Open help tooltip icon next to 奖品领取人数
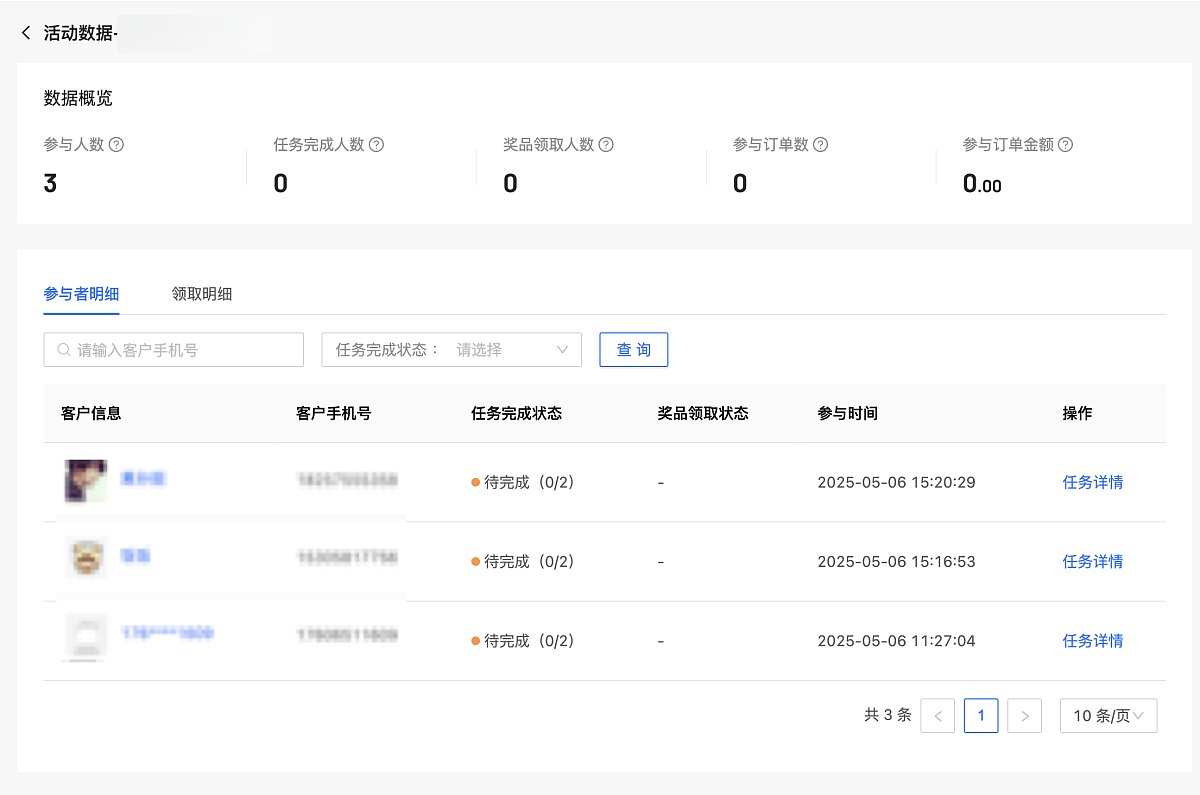Image resolution: width=1200 pixels, height=795 pixels. click(x=606, y=144)
